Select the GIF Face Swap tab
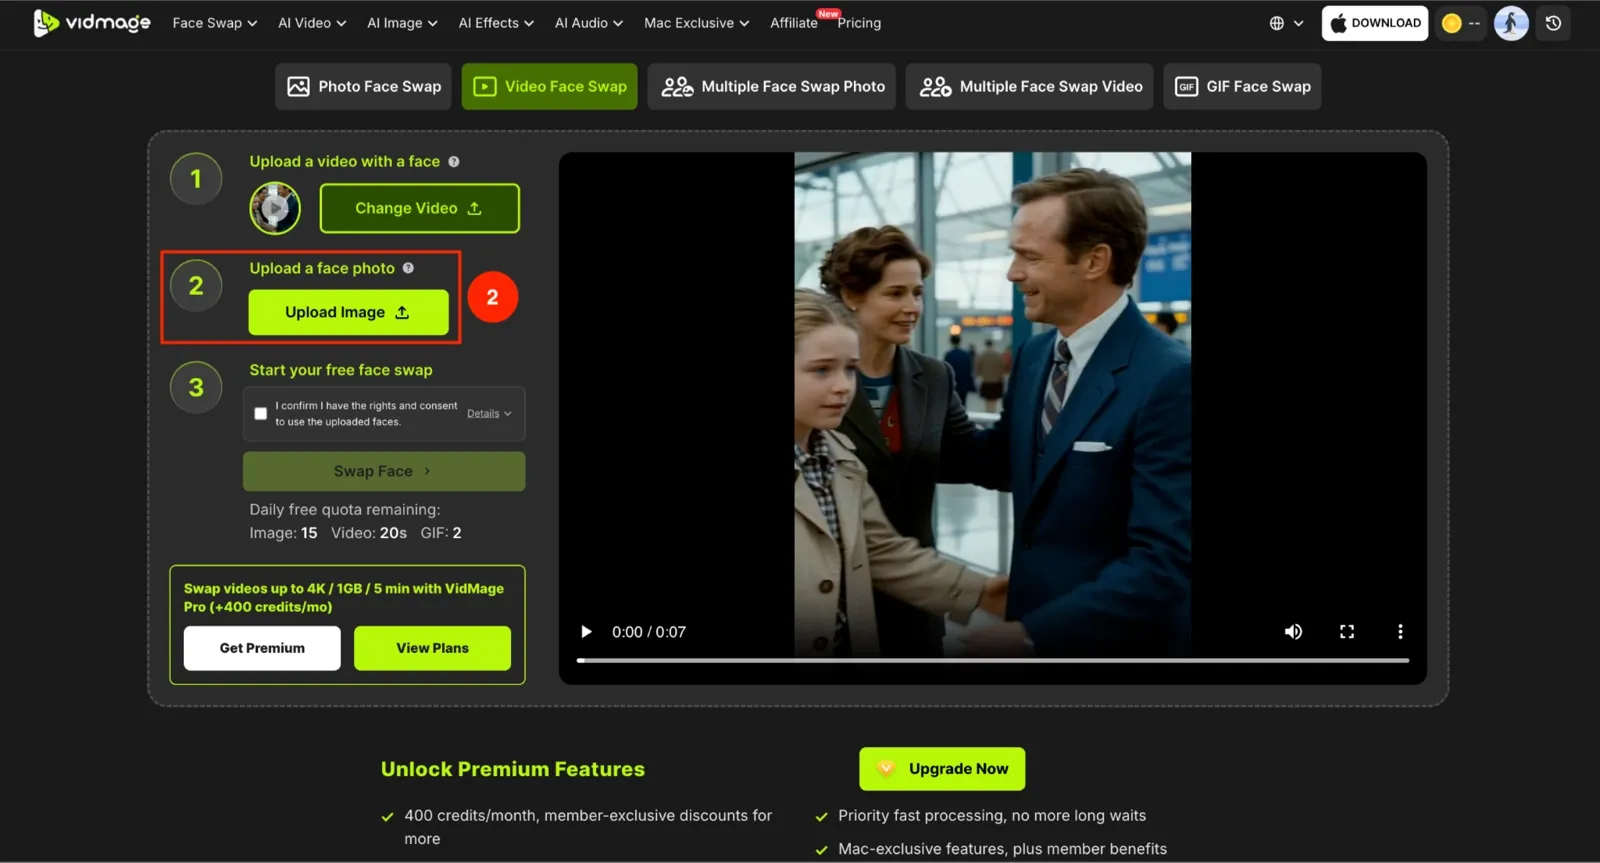 [1242, 87]
